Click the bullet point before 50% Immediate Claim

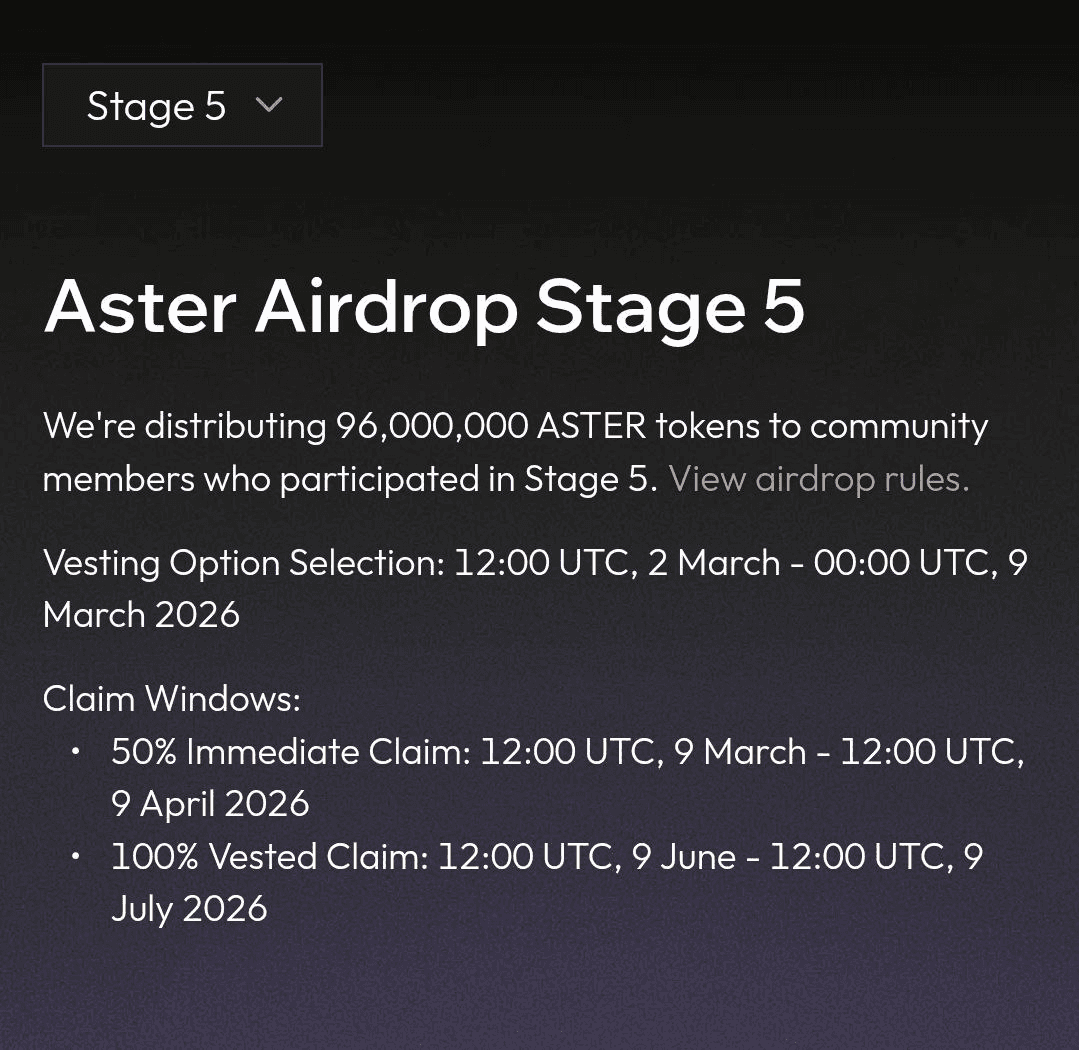(x=76, y=751)
